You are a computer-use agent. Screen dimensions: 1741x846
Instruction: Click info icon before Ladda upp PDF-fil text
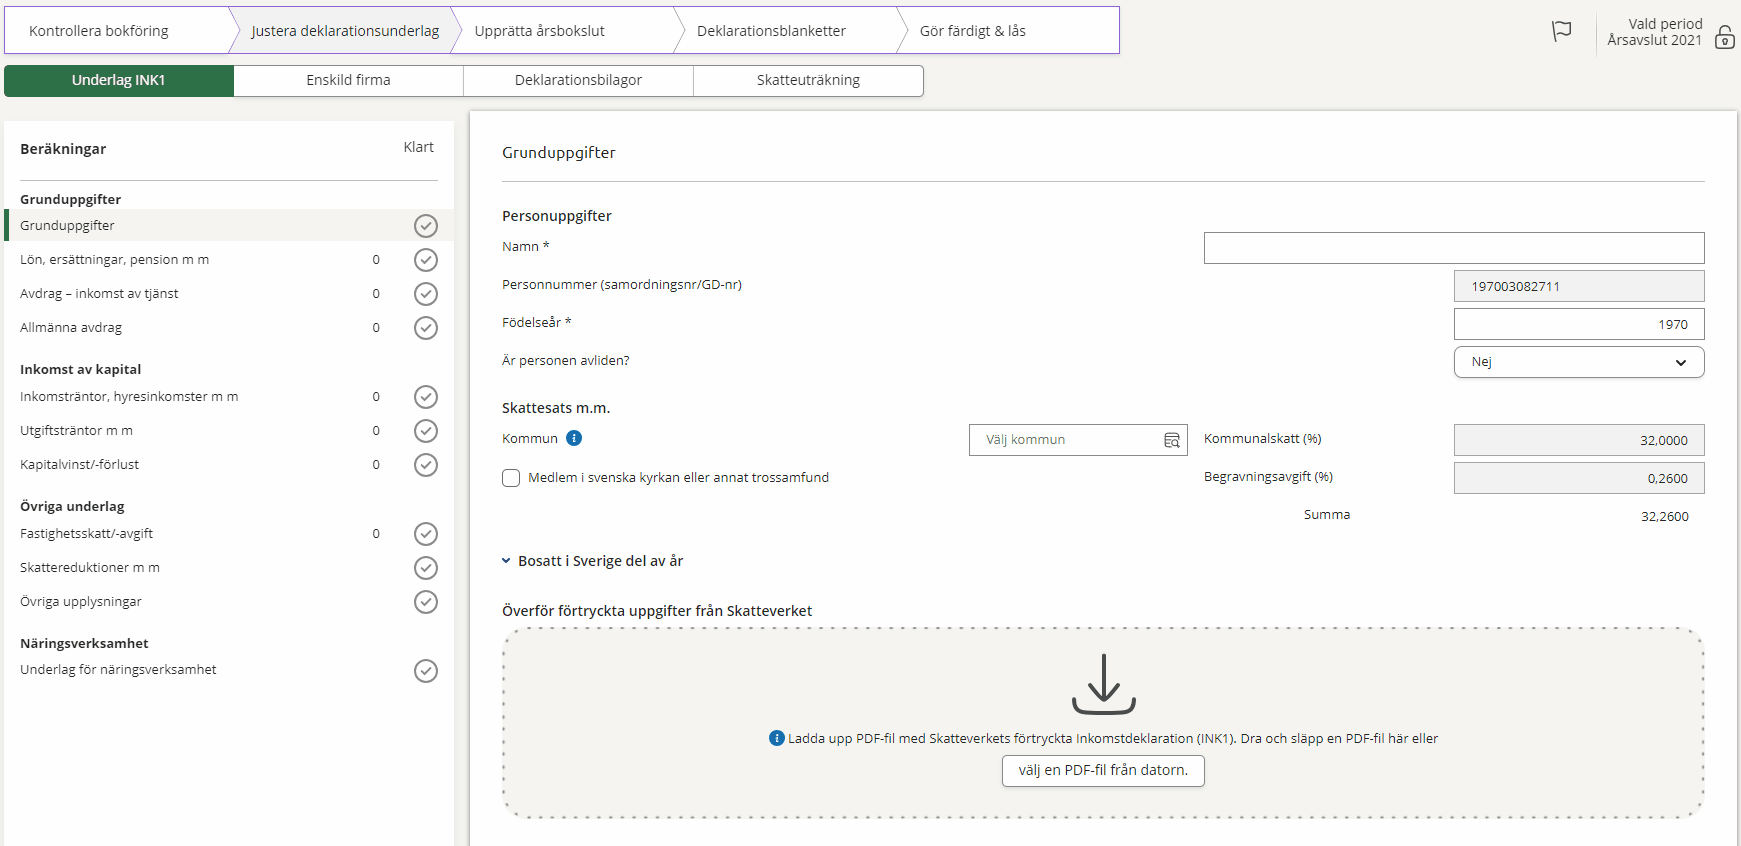coord(776,738)
